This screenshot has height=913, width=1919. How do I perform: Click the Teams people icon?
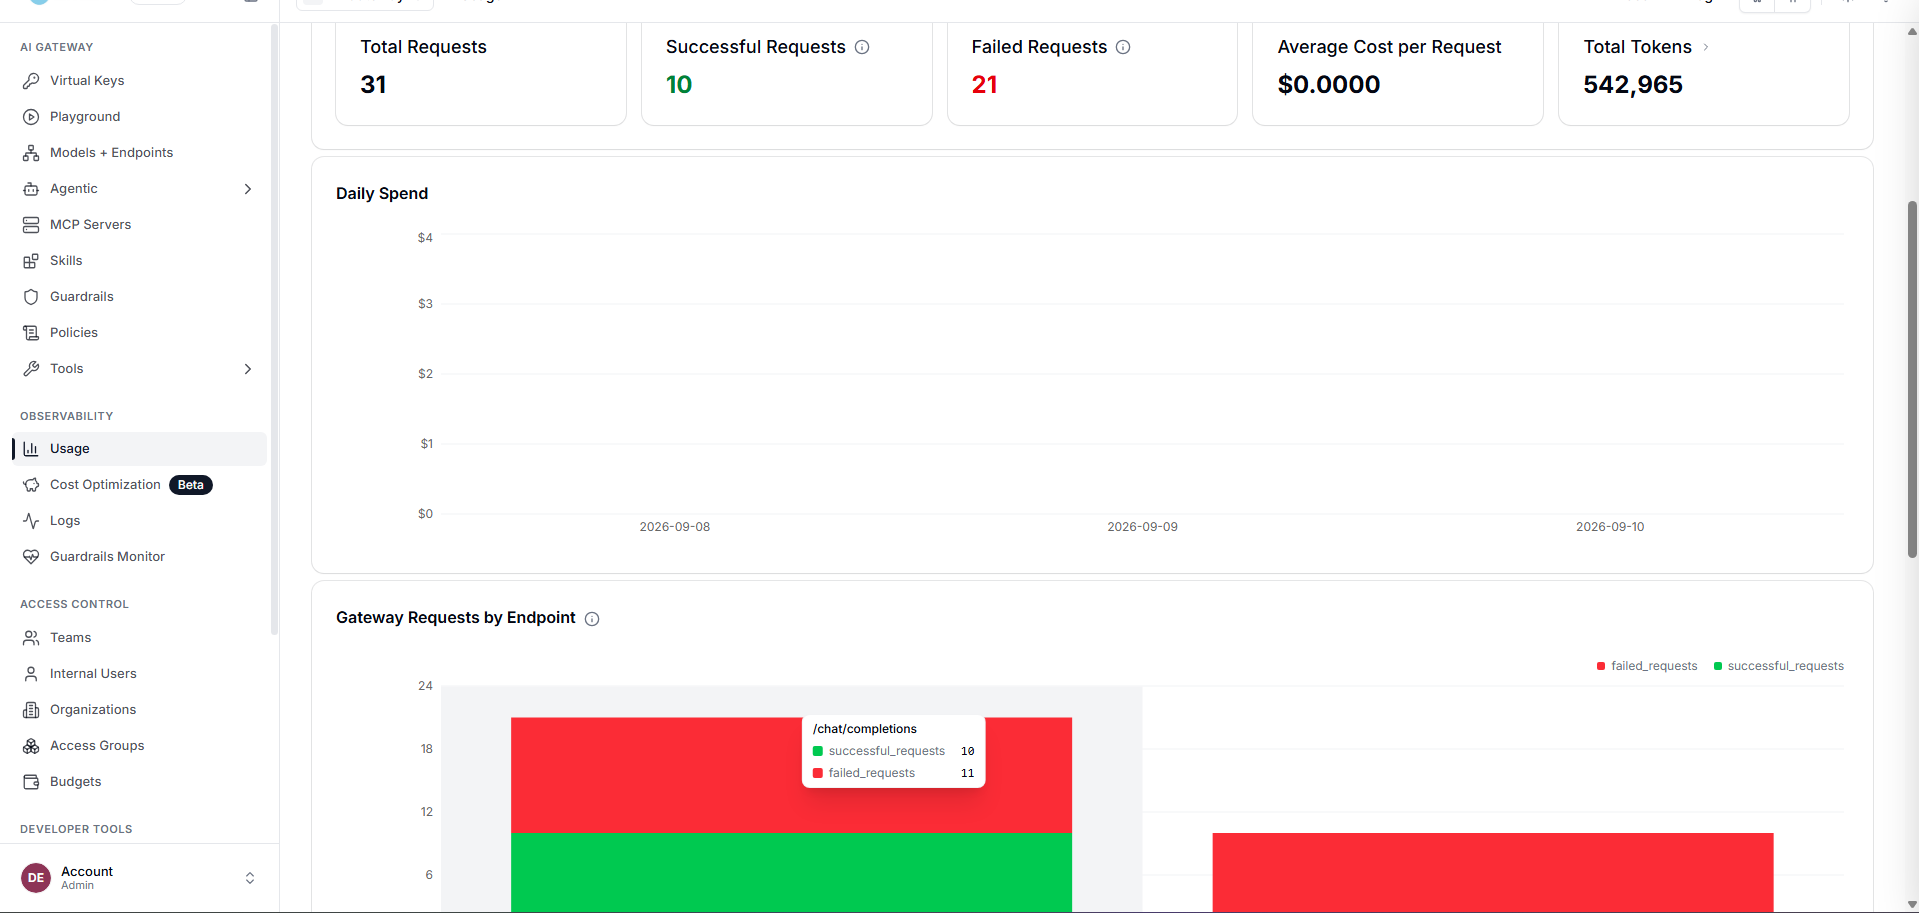click(31, 638)
